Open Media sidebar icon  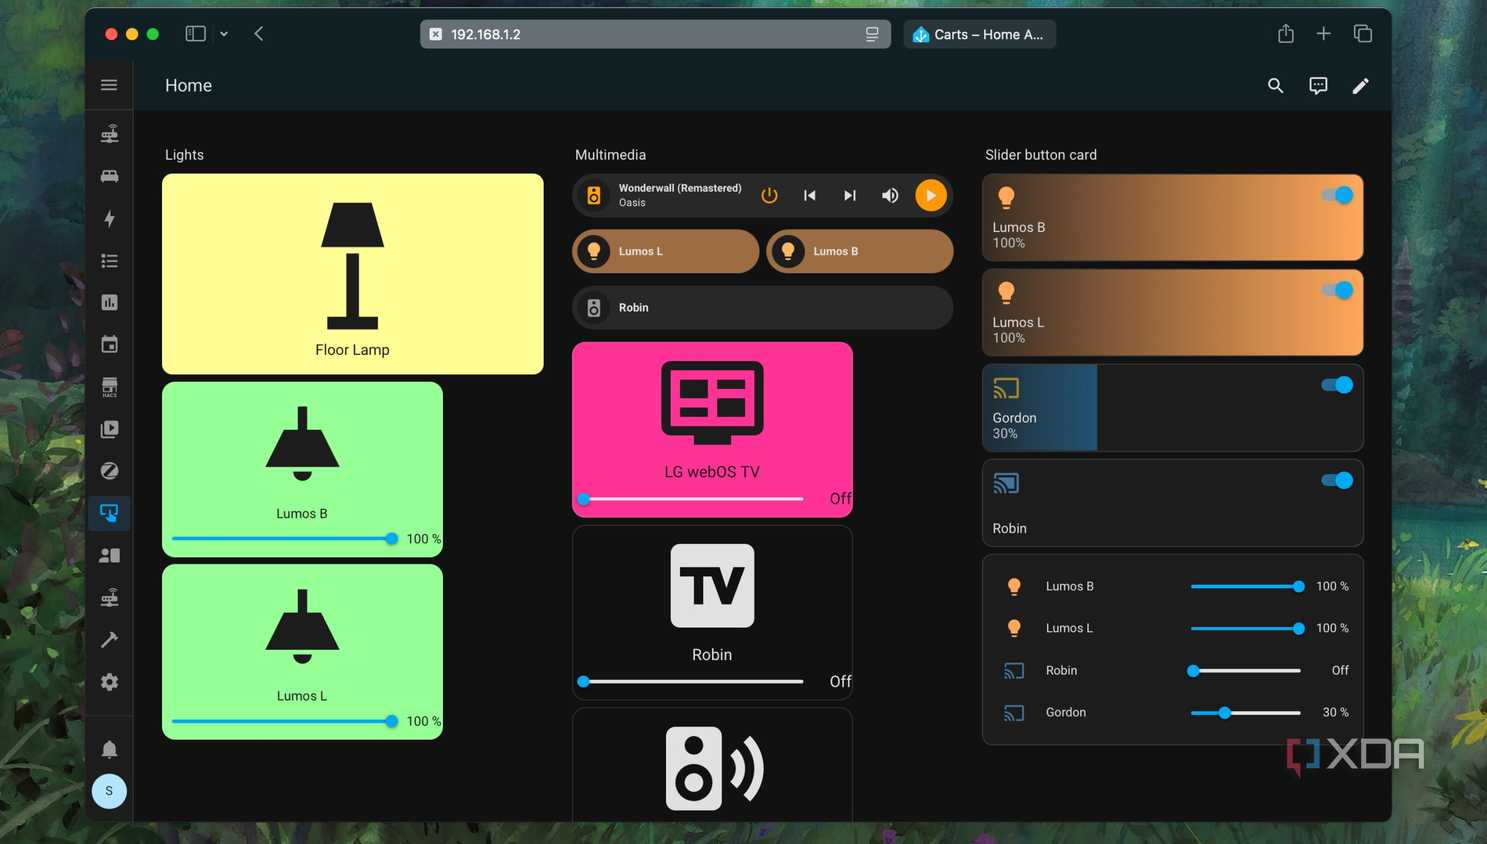(109, 429)
